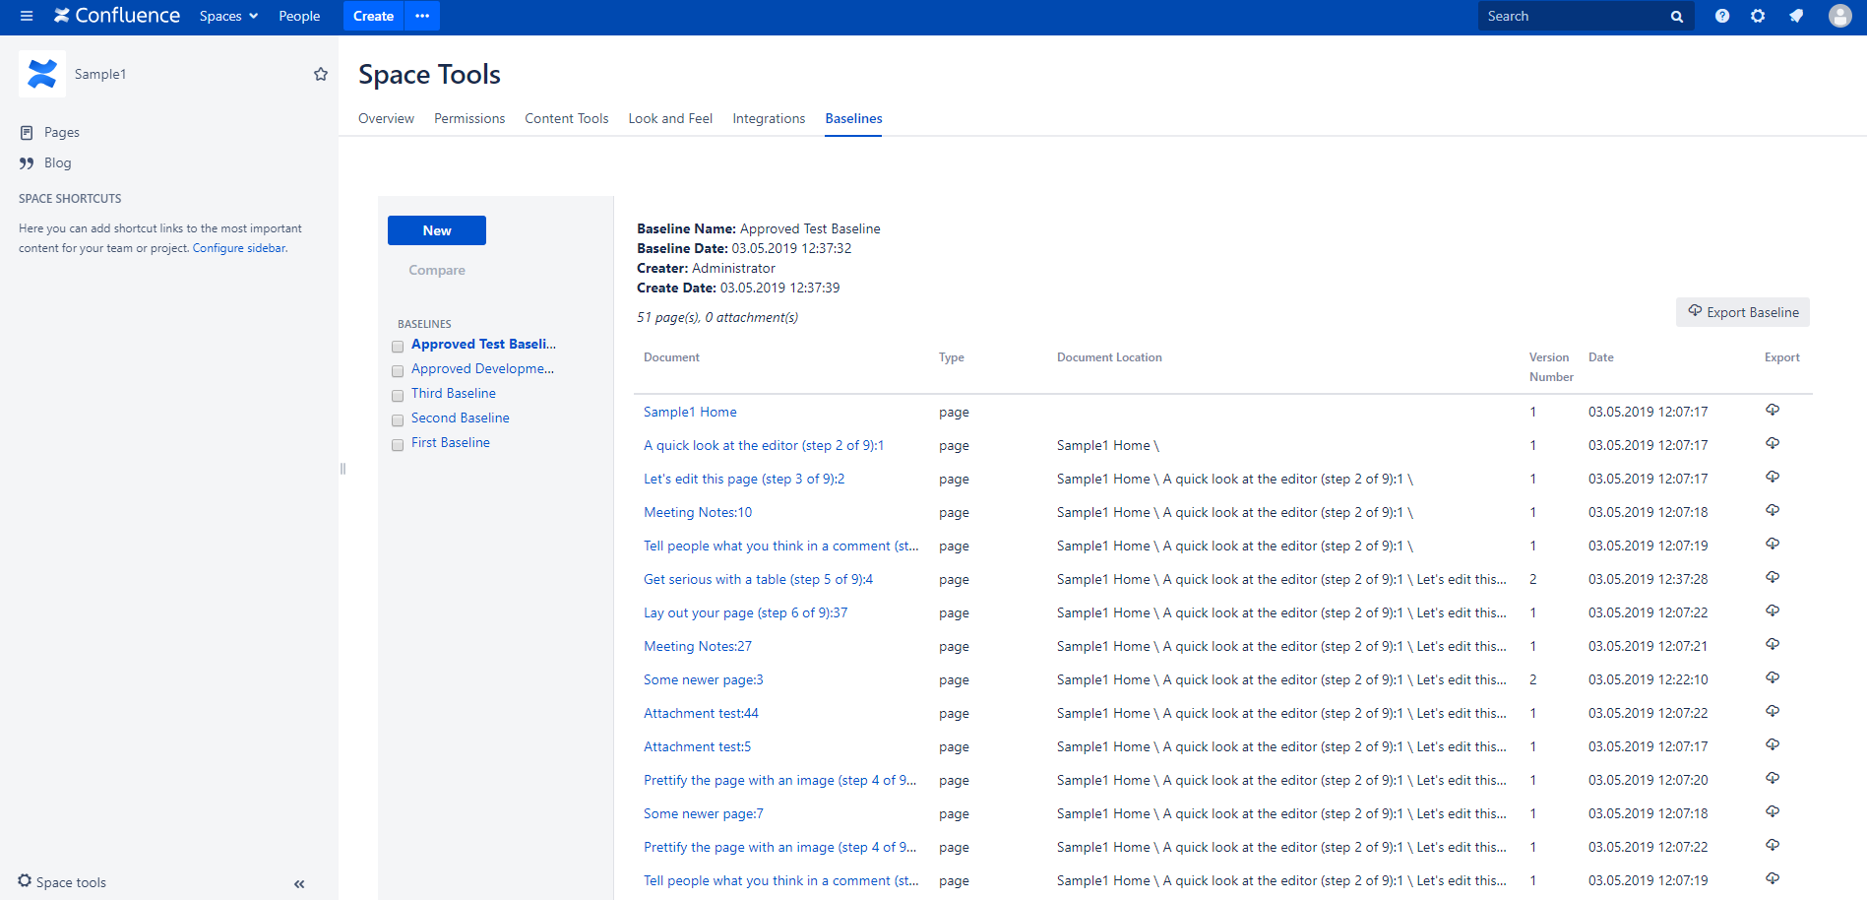This screenshot has width=1867, height=900.
Task: Collapse the sidebar with double chevron
Action: coord(299,884)
